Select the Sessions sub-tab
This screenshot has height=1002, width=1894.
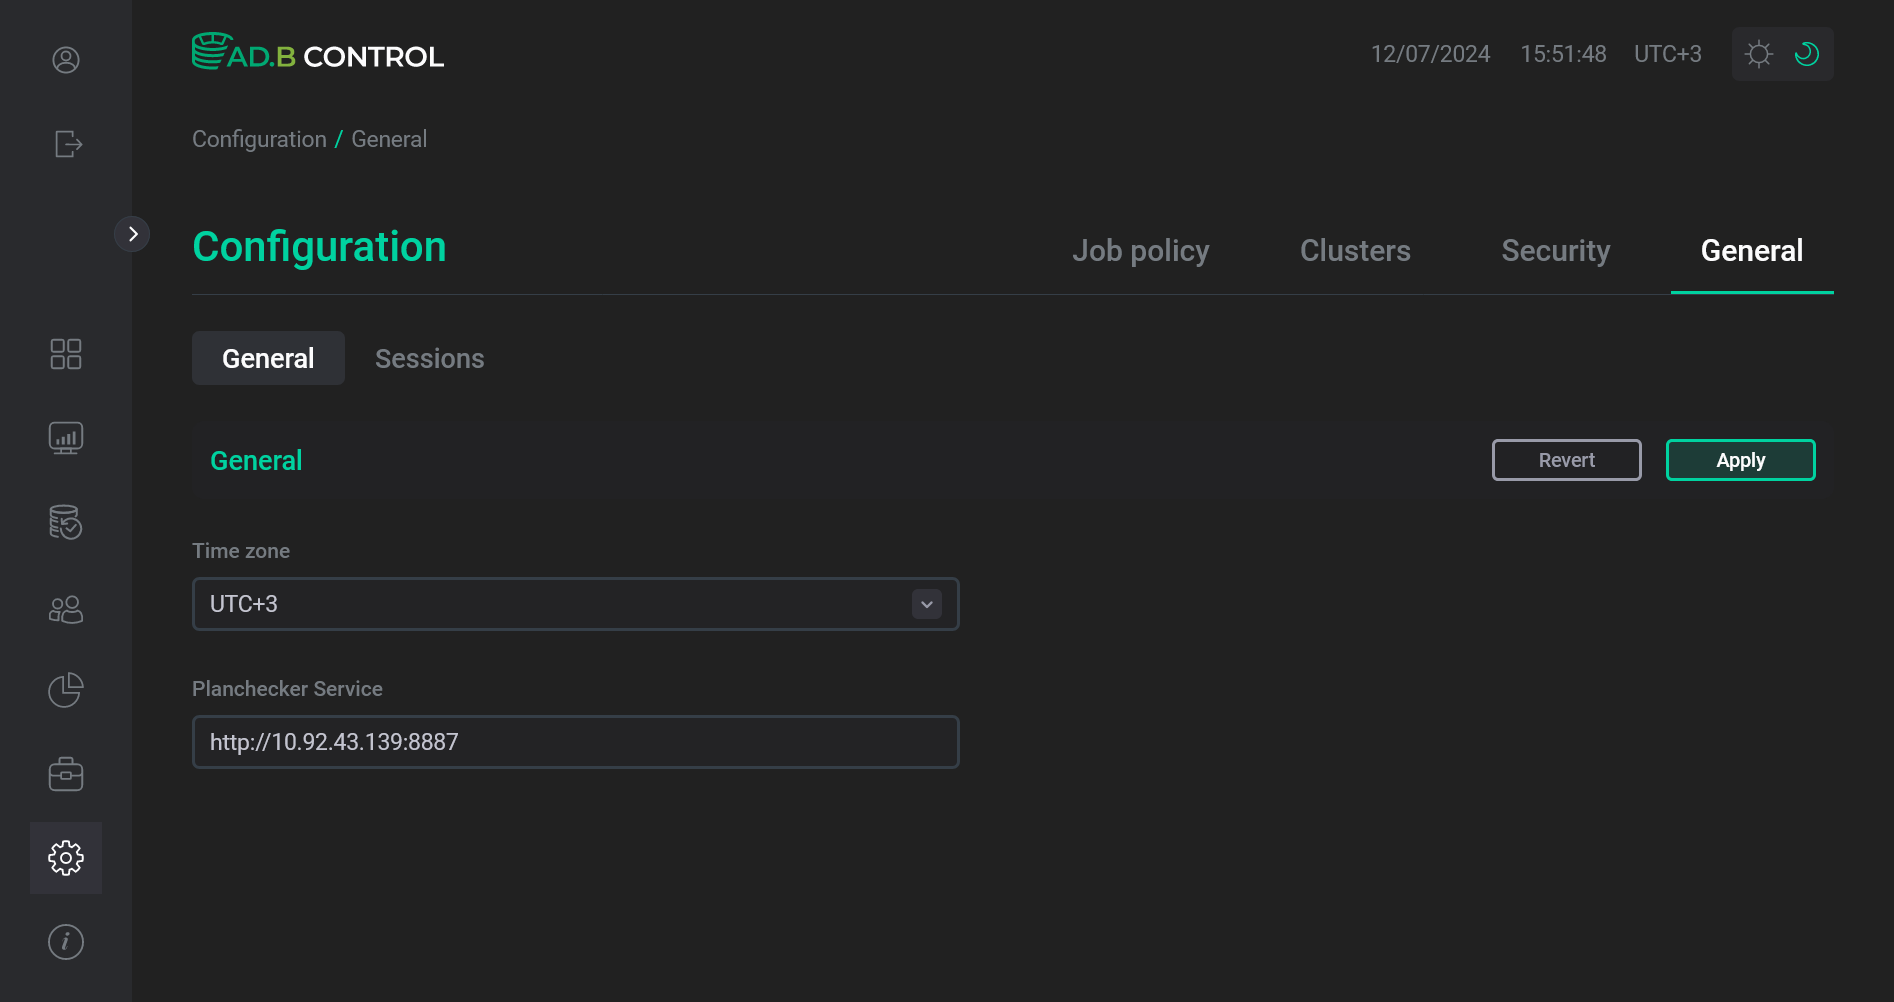point(429,359)
